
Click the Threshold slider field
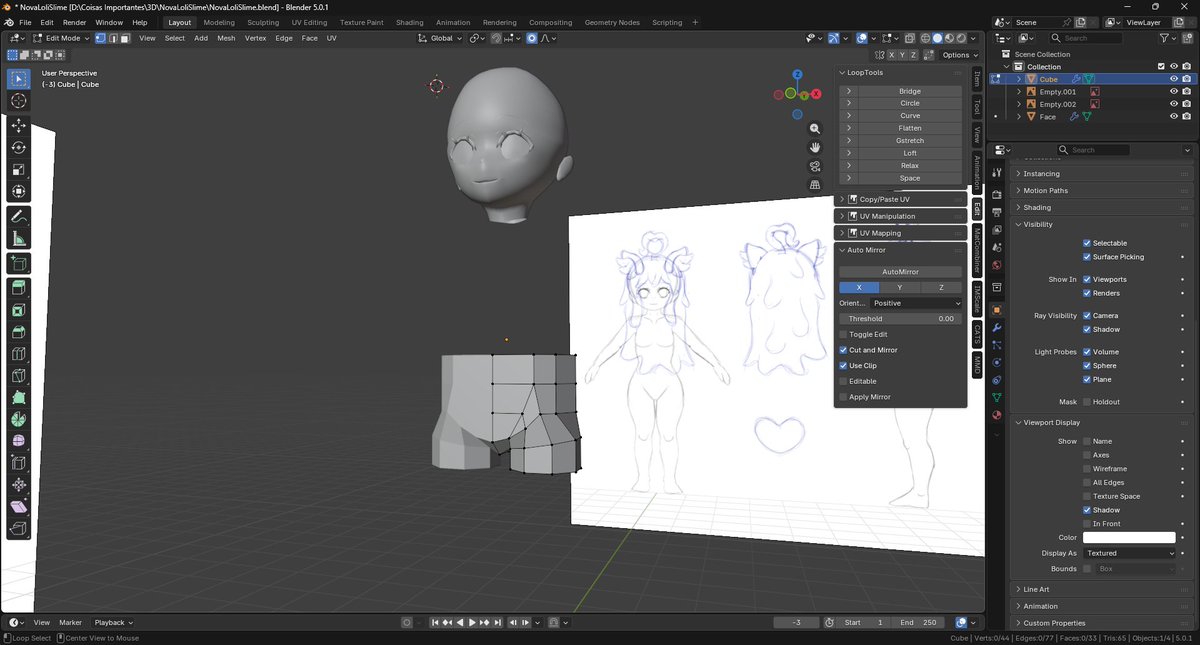point(900,319)
